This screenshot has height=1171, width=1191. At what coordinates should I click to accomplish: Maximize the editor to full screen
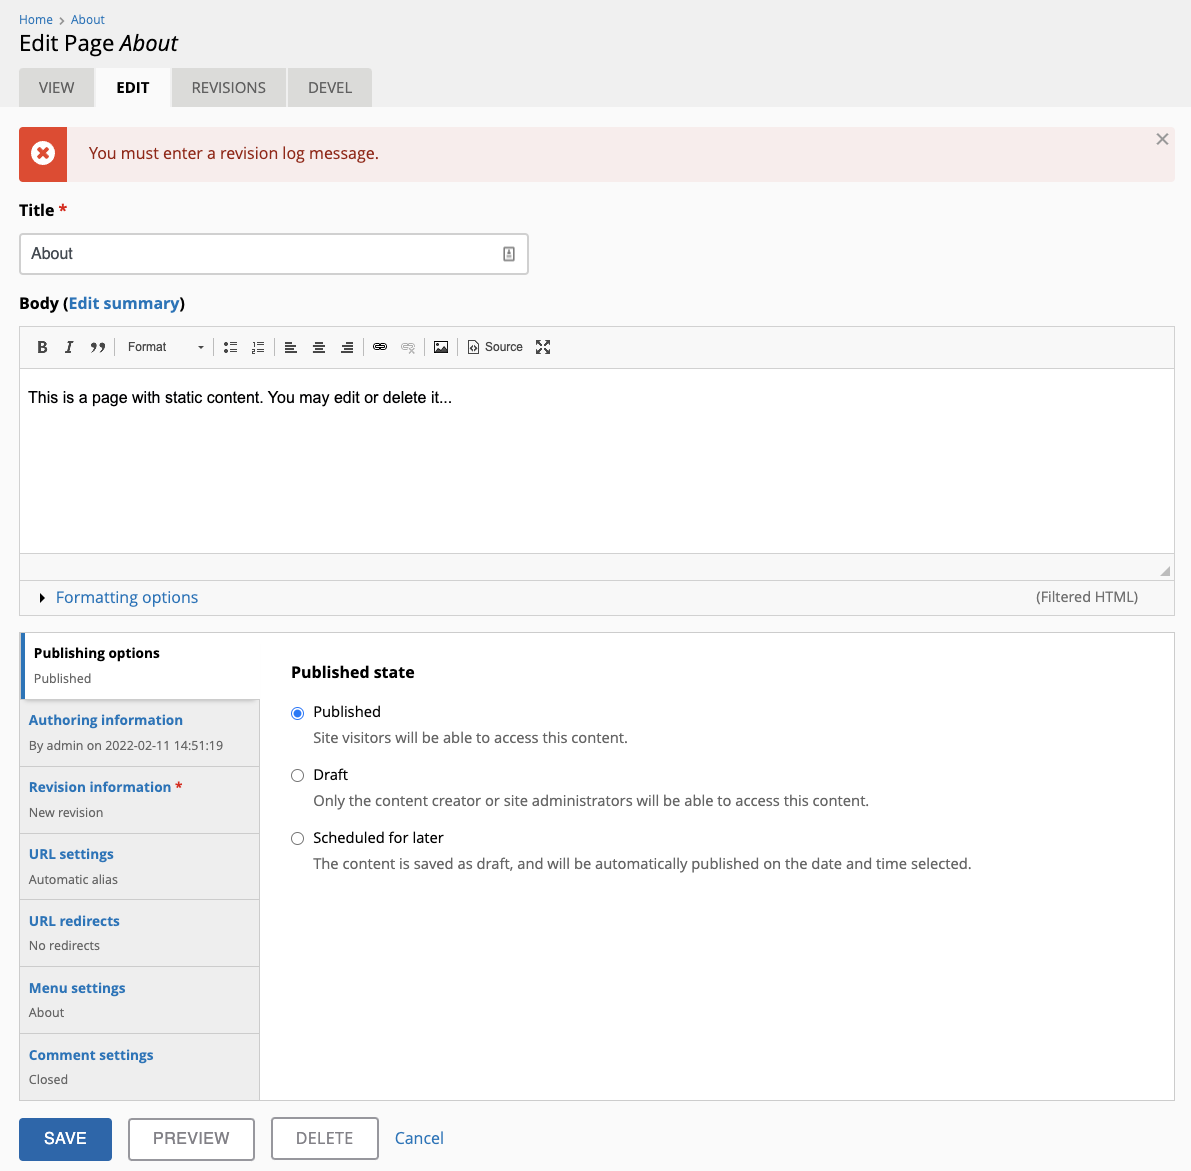pyautogui.click(x=543, y=347)
